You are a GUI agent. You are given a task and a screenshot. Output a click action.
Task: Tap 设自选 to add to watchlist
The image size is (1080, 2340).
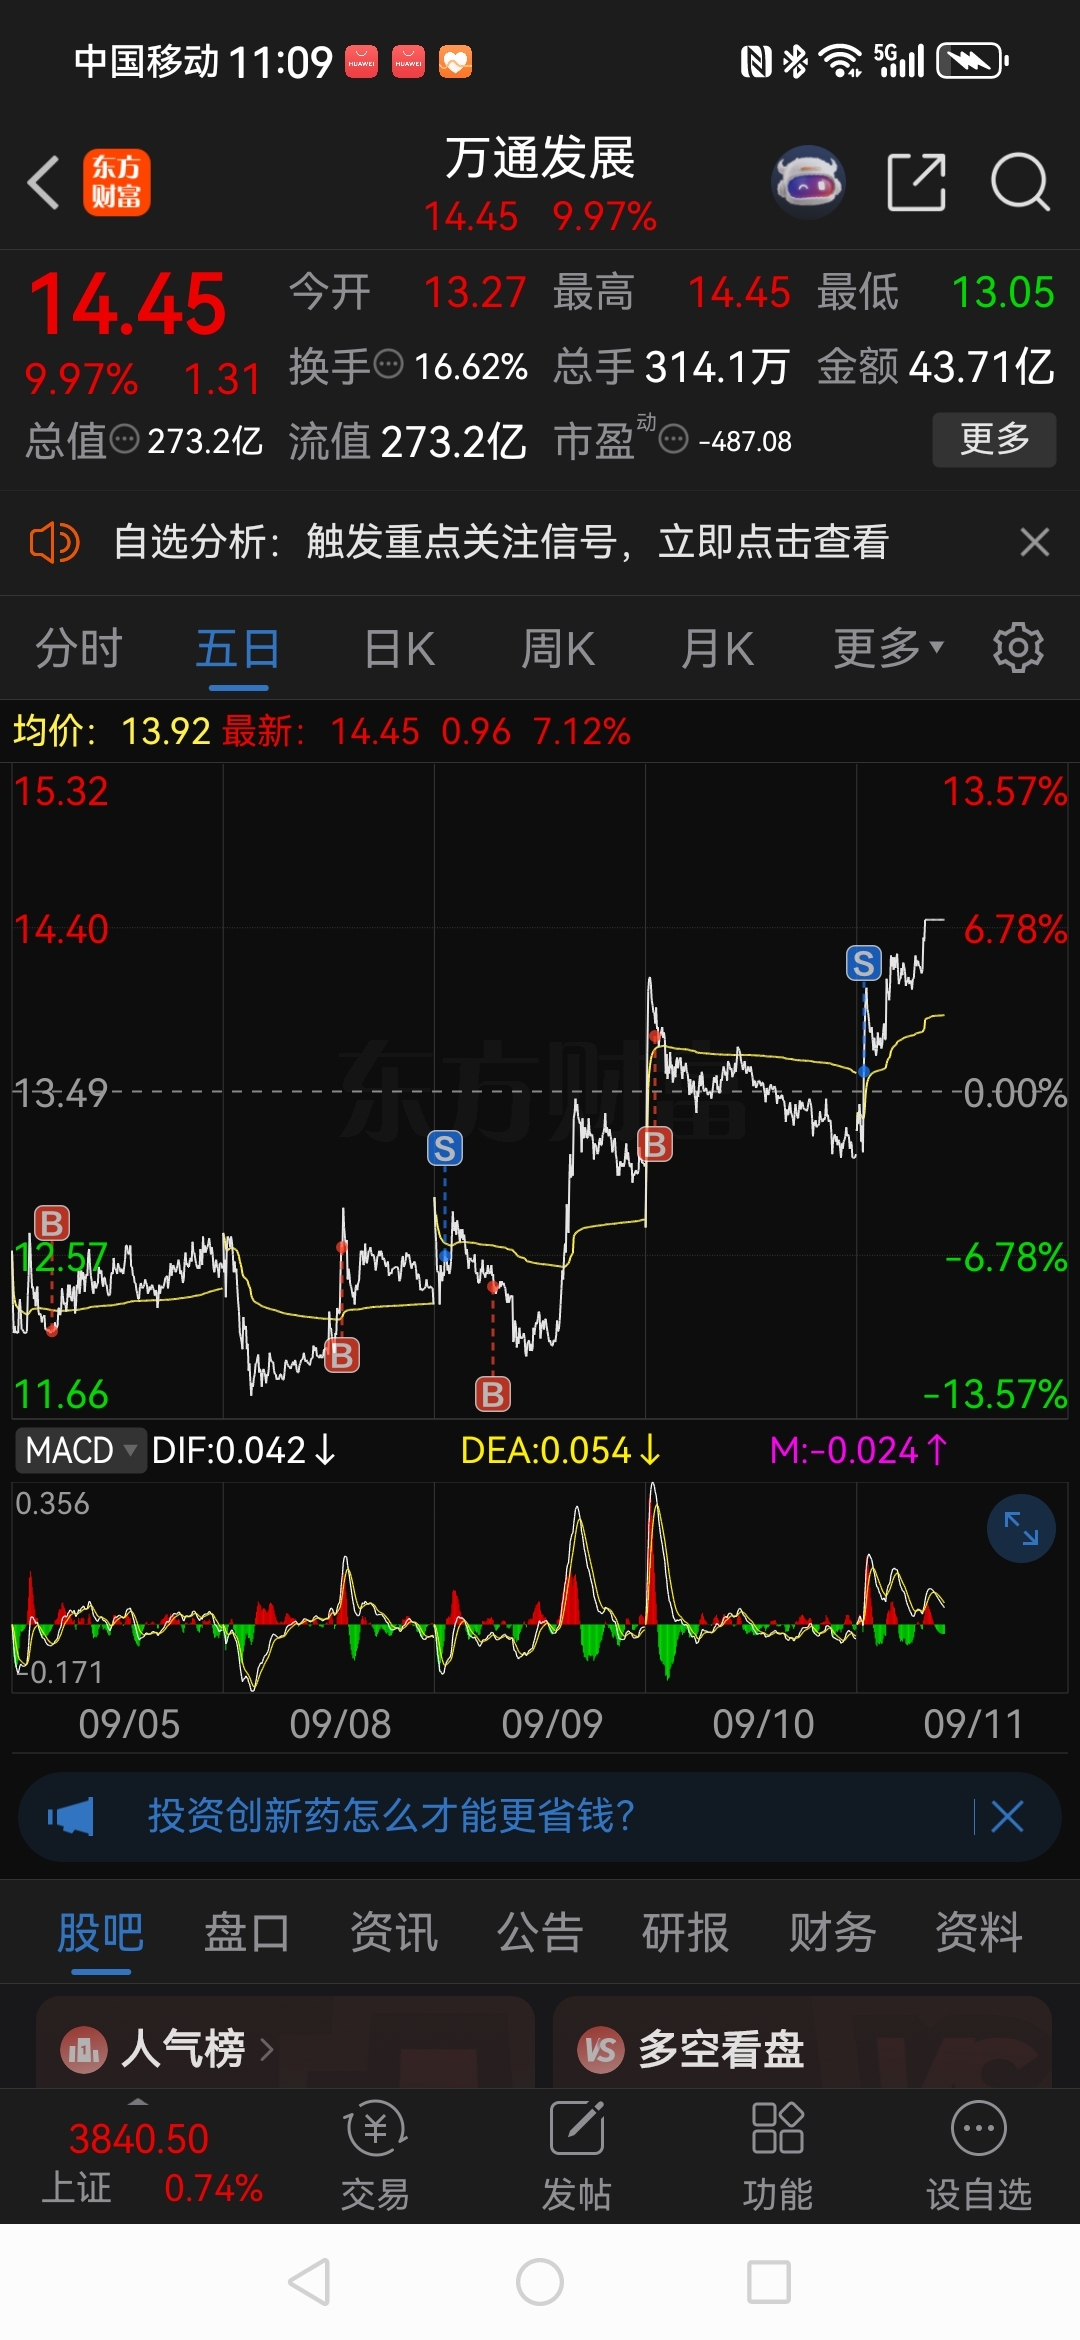click(x=979, y=2155)
